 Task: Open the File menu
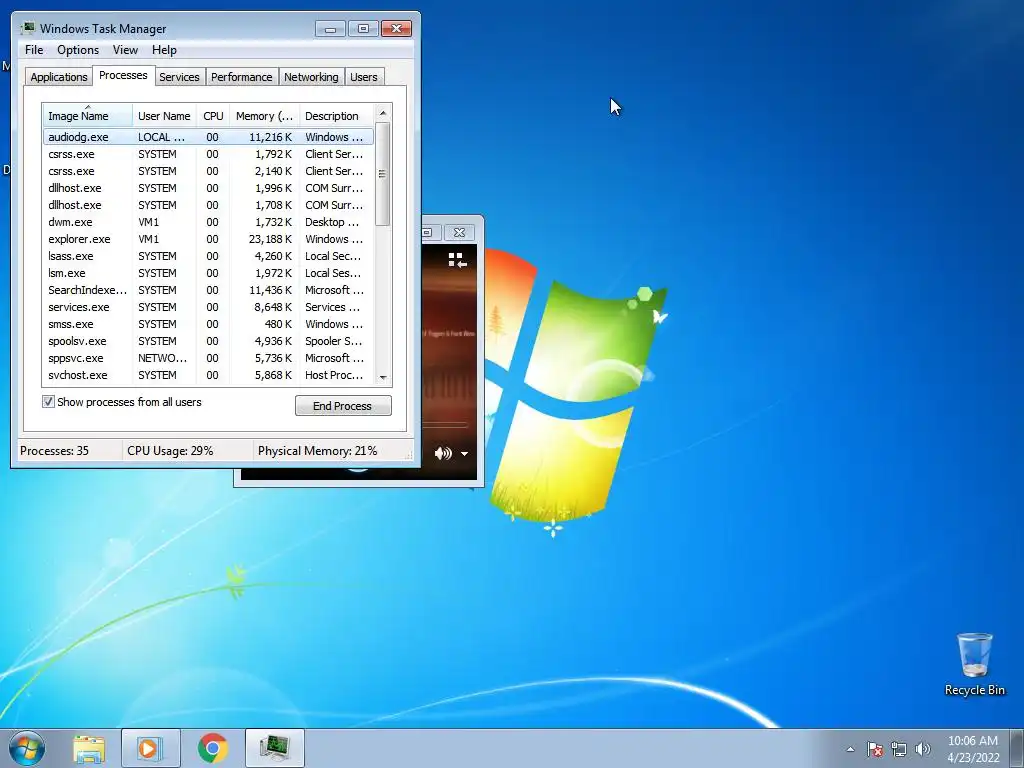[x=34, y=50]
